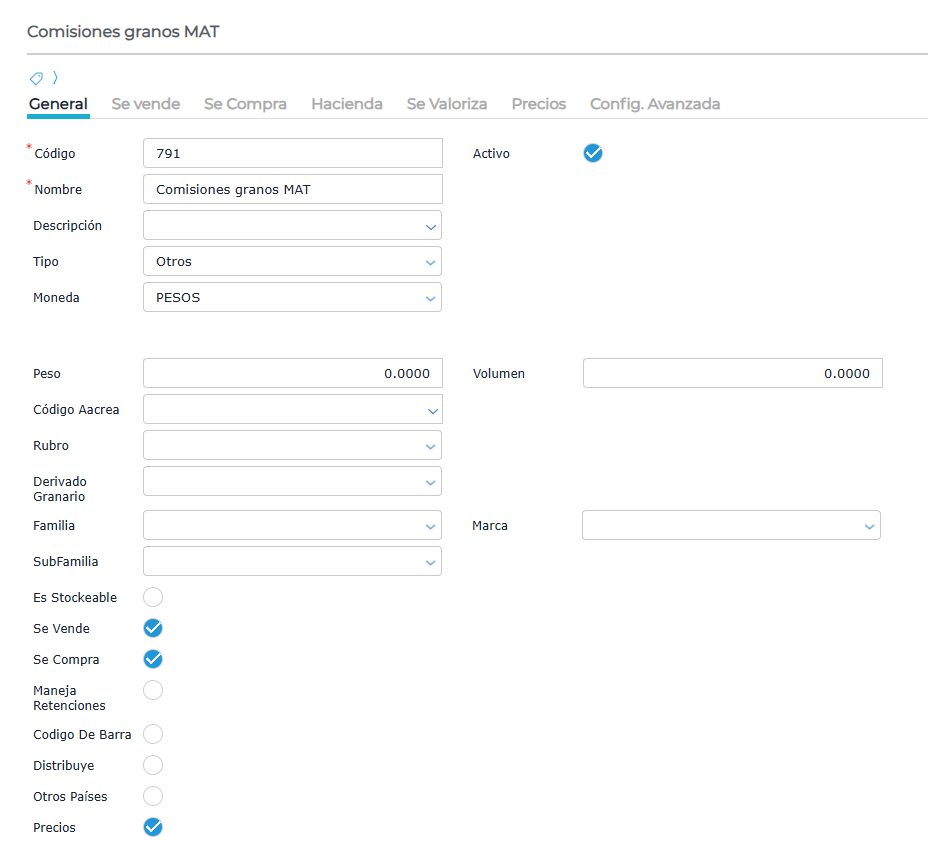This screenshot has height=841, width=928.
Task: Click the tag icon above the tabs
Action: click(35, 78)
